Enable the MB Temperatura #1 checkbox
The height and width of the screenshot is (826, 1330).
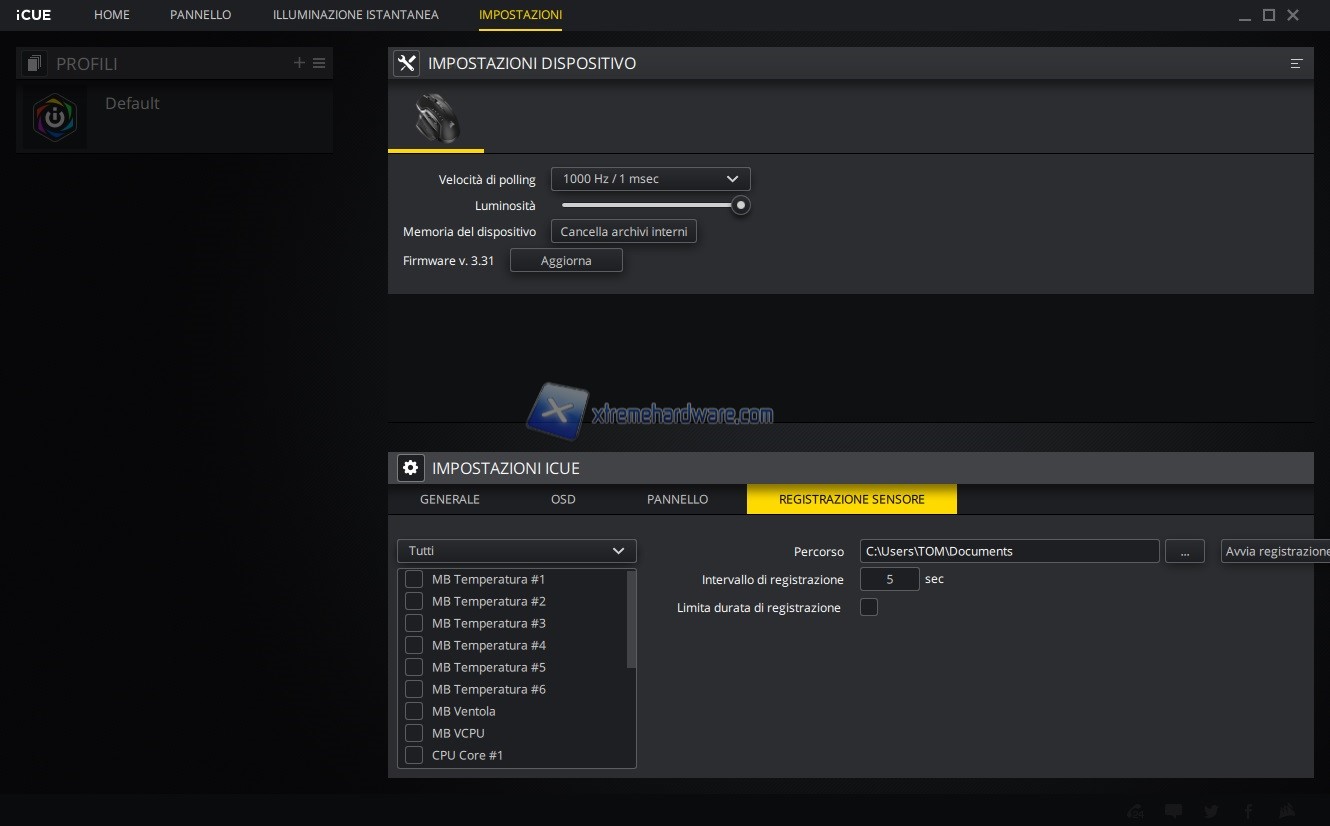[413, 579]
